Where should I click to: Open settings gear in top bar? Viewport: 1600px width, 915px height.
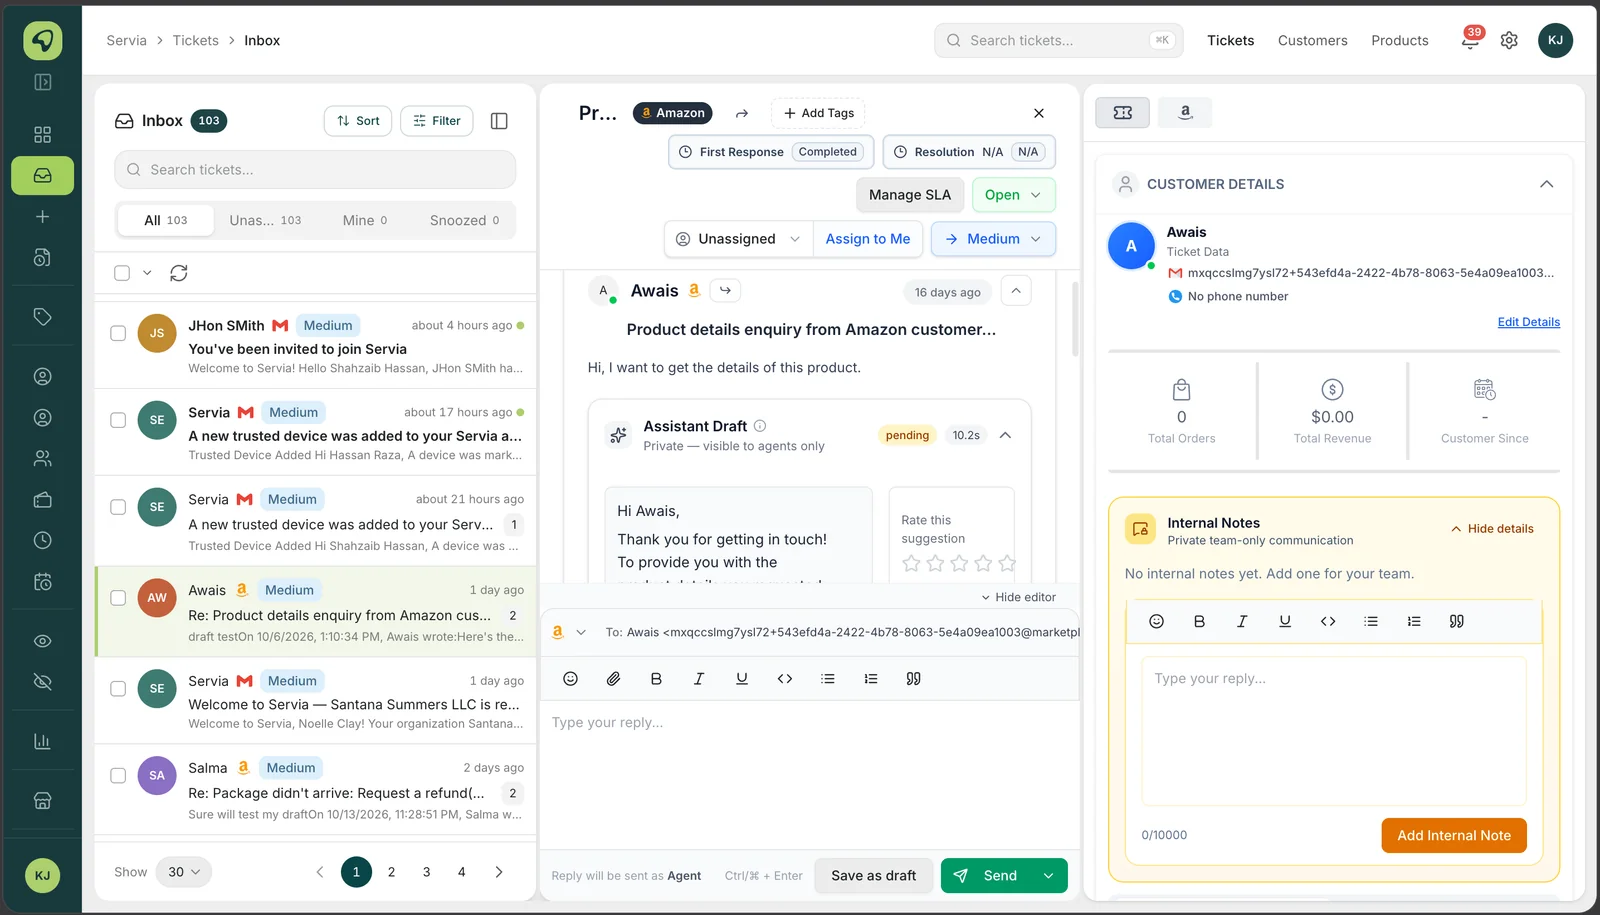(1509, 40)
